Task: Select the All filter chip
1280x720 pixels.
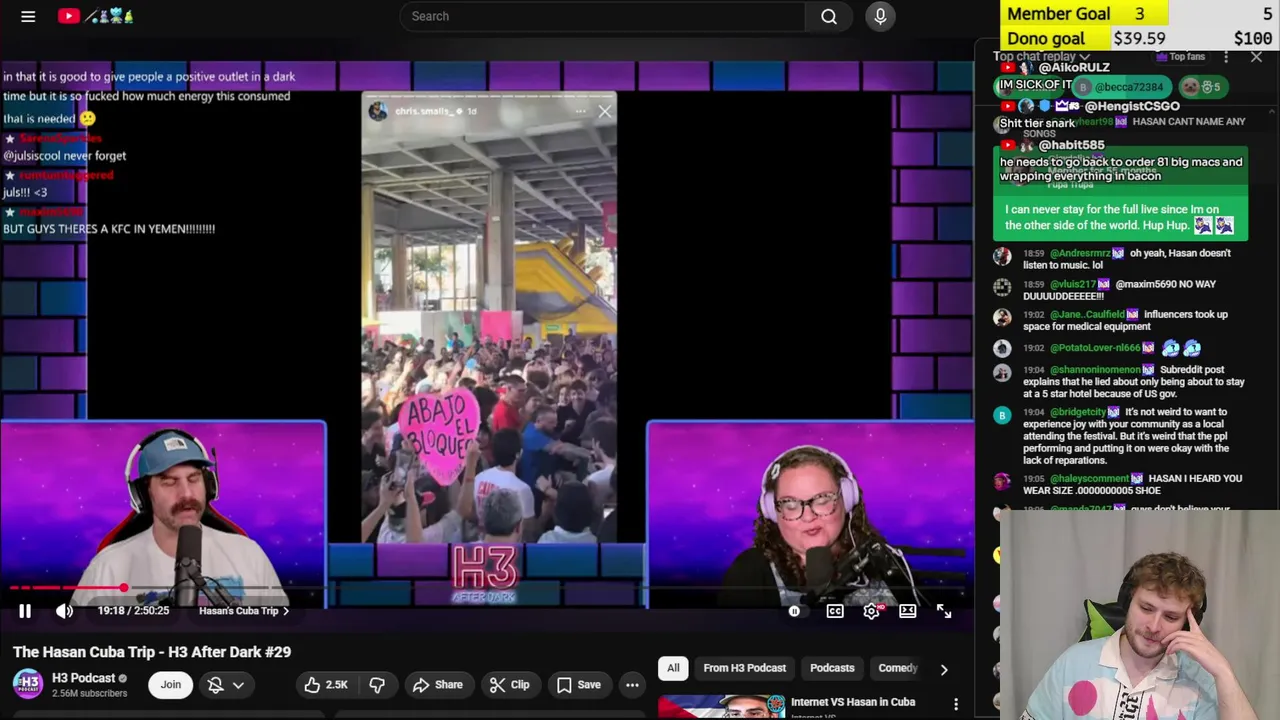Action: (673, 668)
